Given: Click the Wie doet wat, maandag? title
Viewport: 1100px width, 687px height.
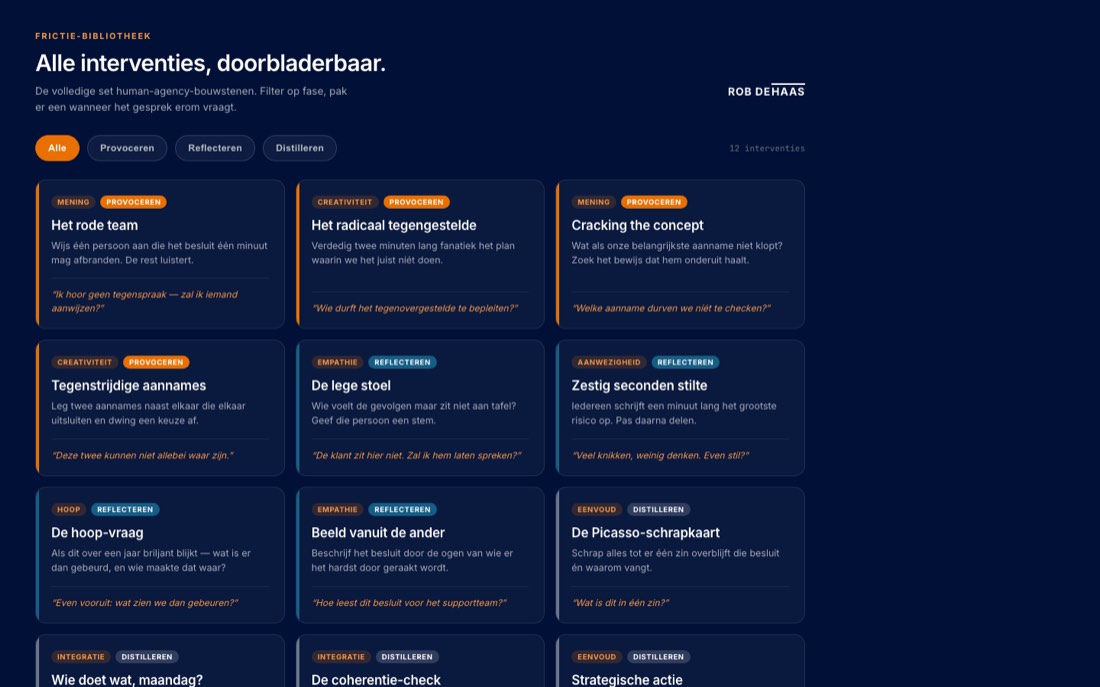Looking at the screenshot, I should (127, 680).
